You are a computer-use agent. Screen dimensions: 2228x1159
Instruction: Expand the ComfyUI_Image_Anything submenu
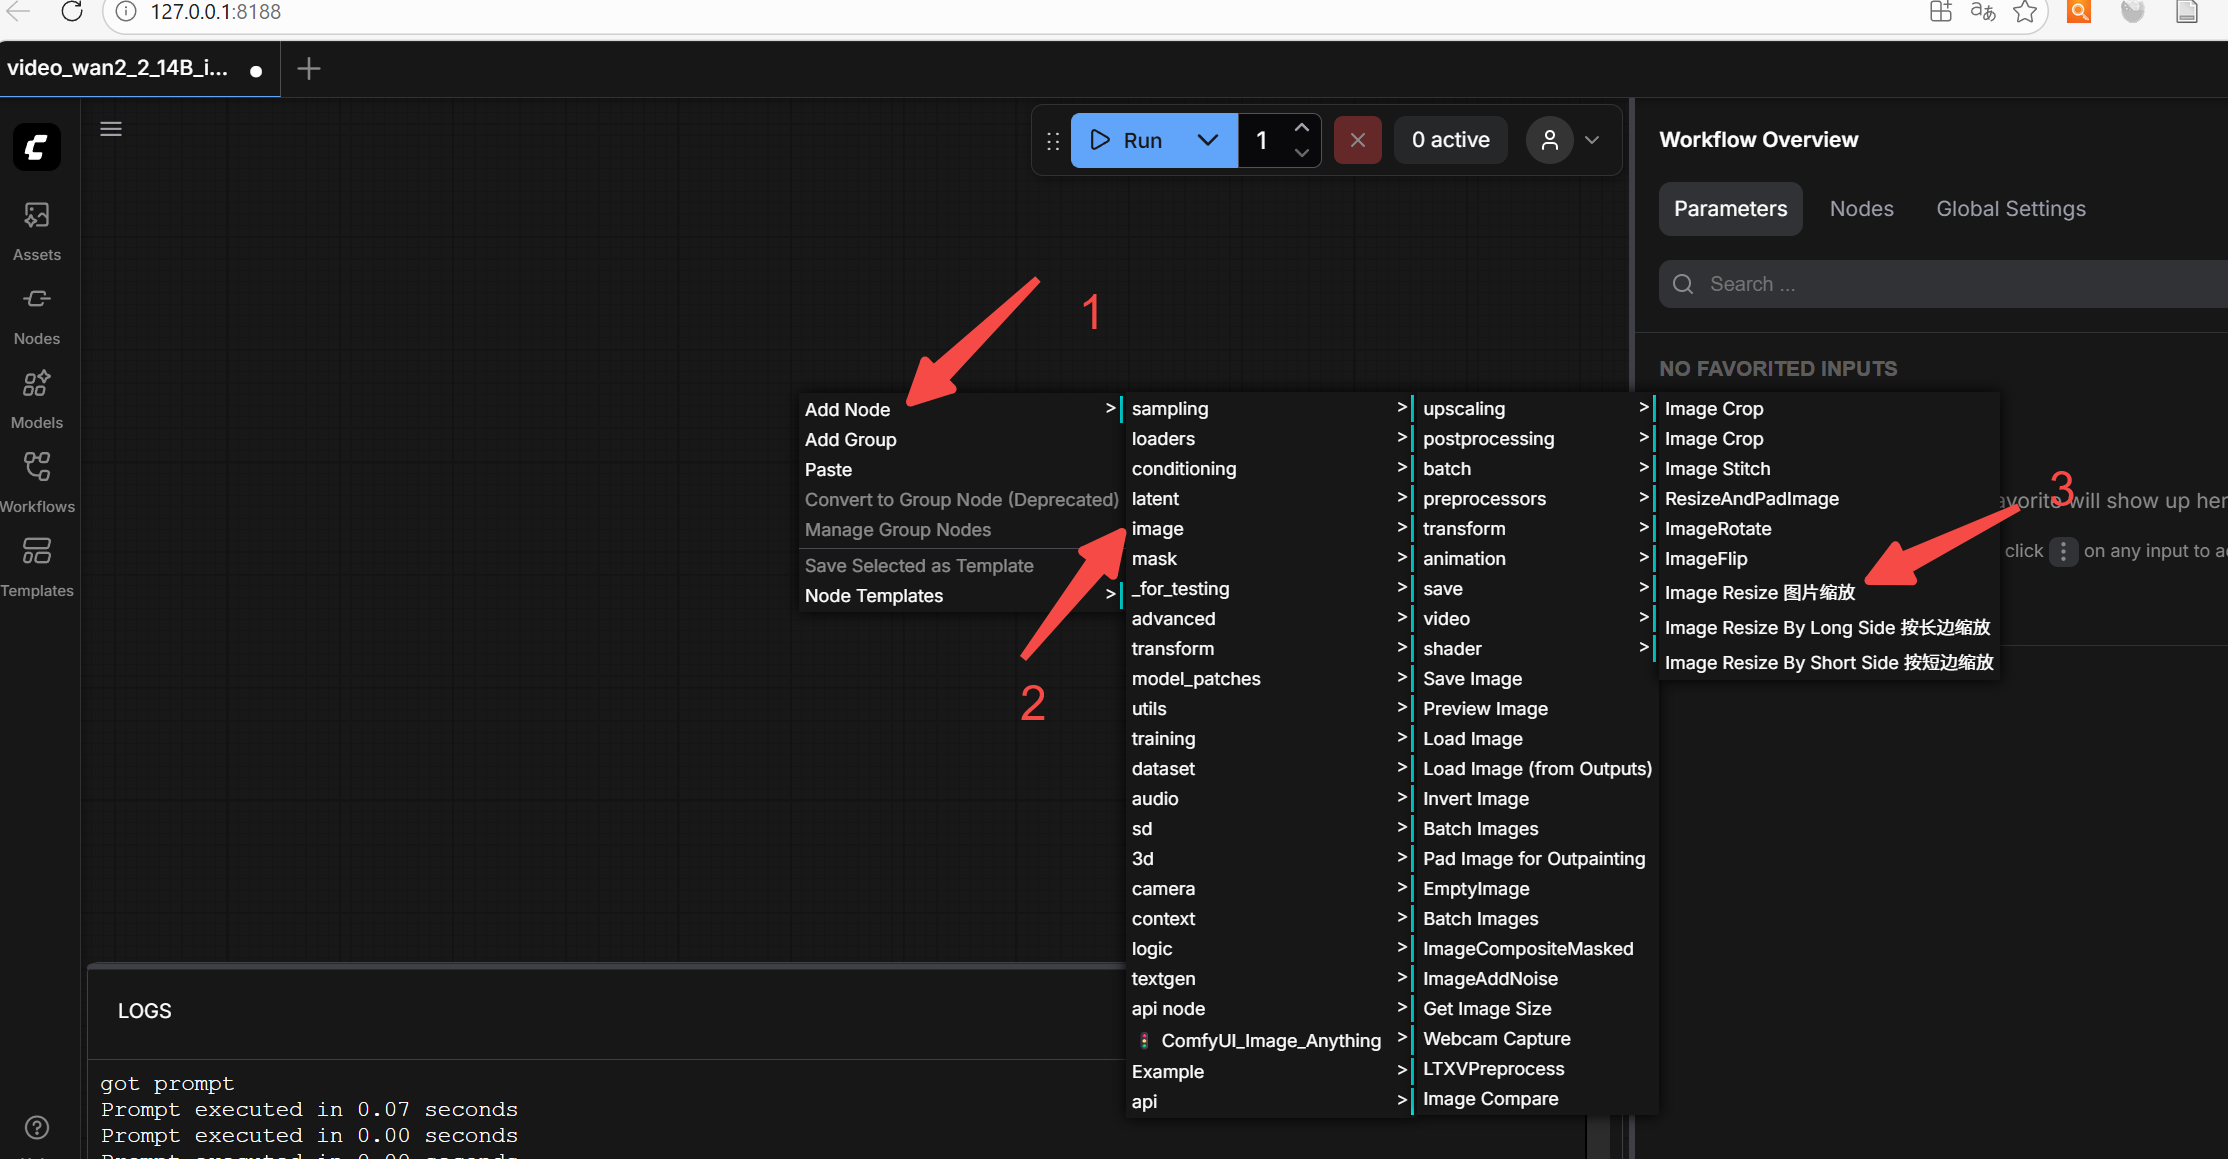[1270, 1040]
